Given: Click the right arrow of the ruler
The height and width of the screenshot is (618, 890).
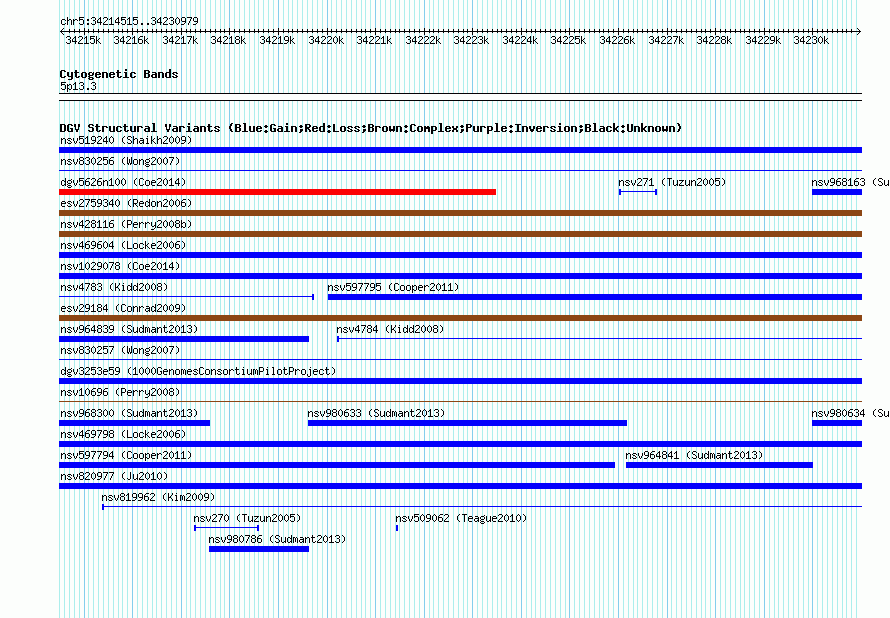Looking at the screenshot, I should pyautogui.click(x=859, y=31).
